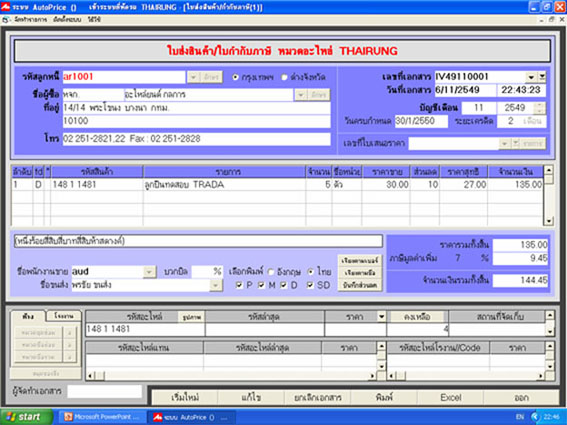Select the item row ลูกปืนทดสอบ TRADA

tap(277, 185)
